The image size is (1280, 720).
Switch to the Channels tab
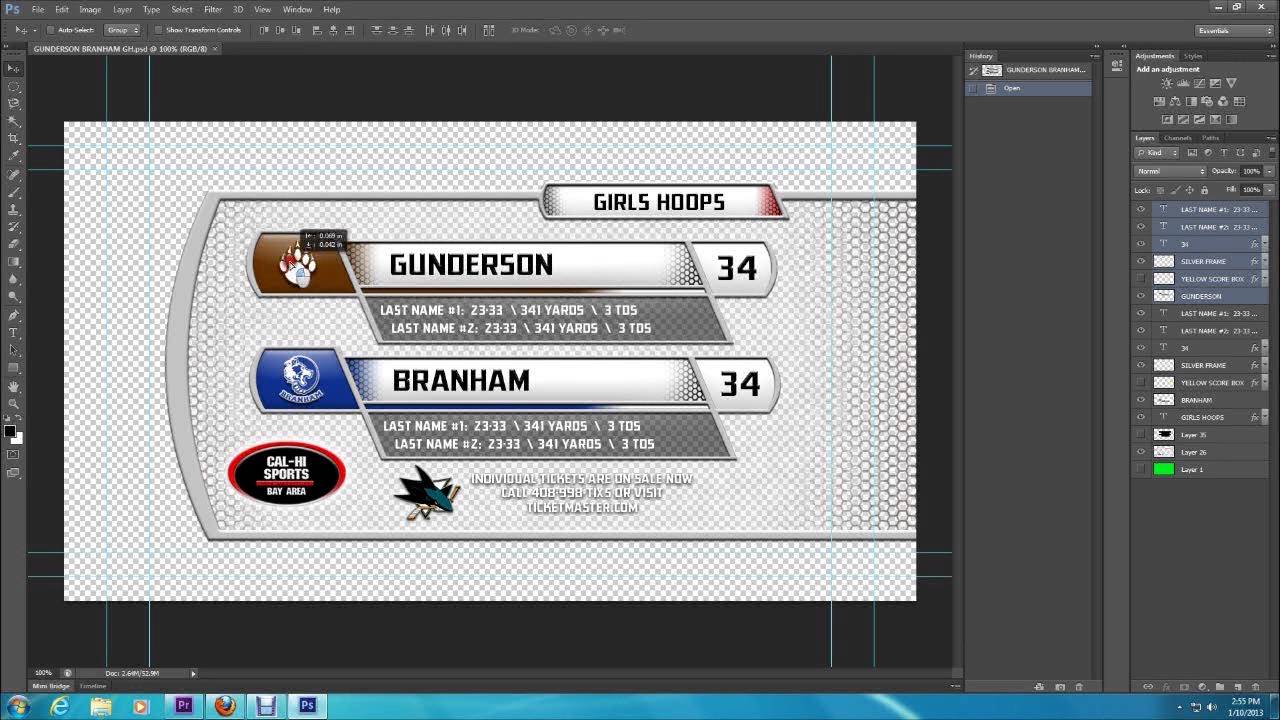pos(1177,138)
